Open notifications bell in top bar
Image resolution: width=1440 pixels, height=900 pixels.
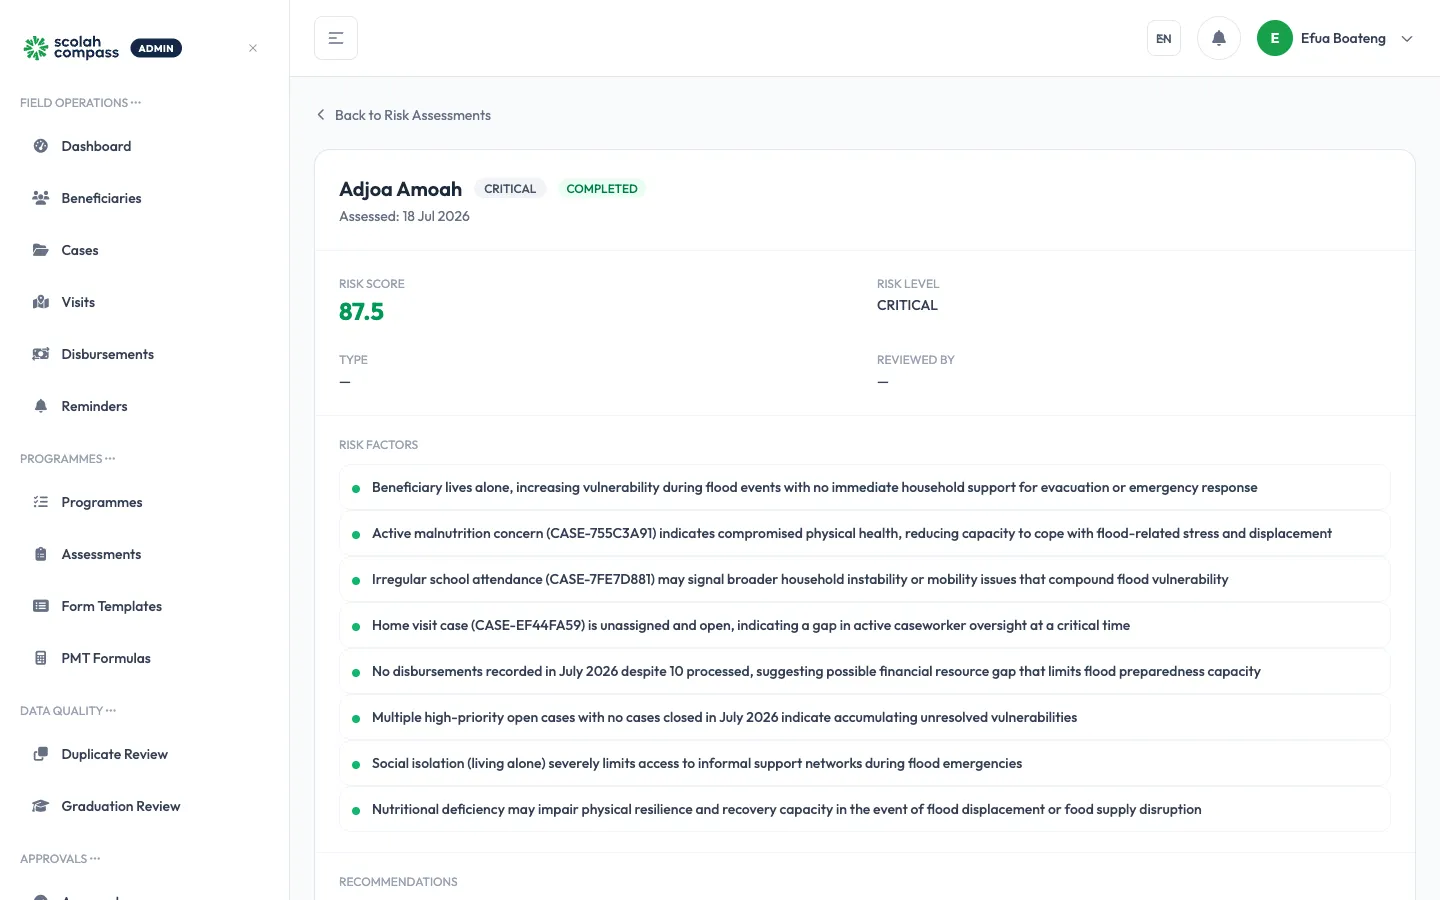(1219, 38)
